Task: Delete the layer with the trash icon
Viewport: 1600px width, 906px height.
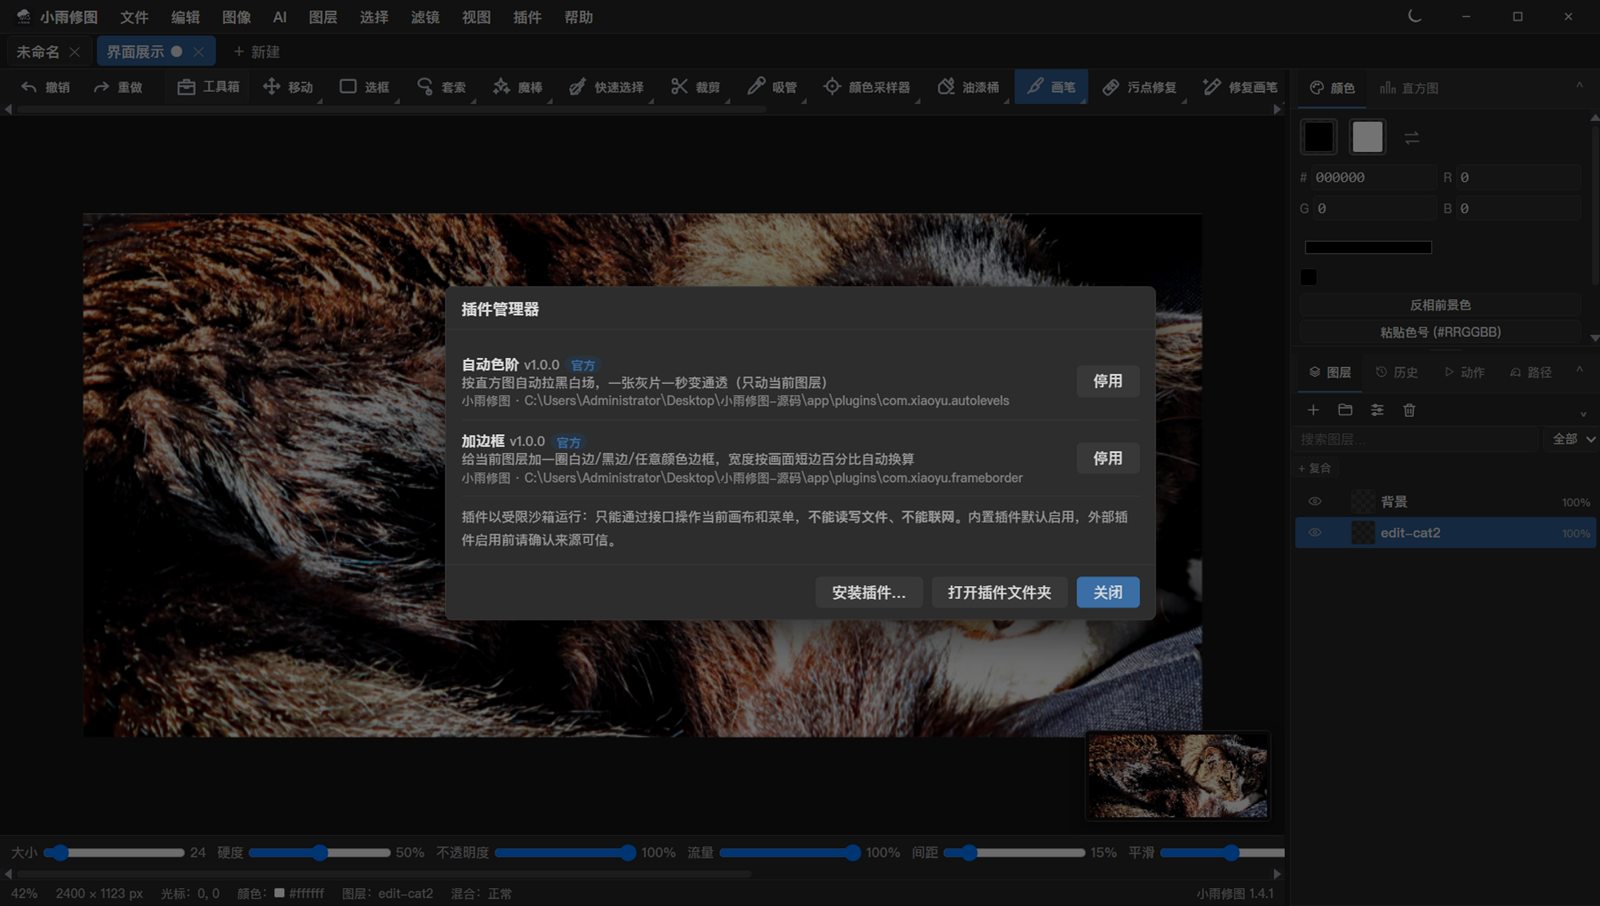Action: pos(1409,410)
